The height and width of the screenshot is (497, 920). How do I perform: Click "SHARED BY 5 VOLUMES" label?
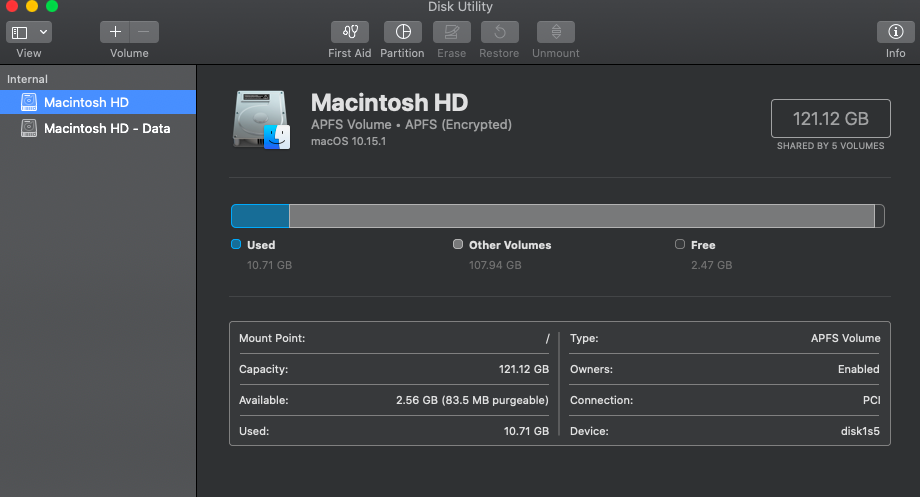click(x=830, y=146)
